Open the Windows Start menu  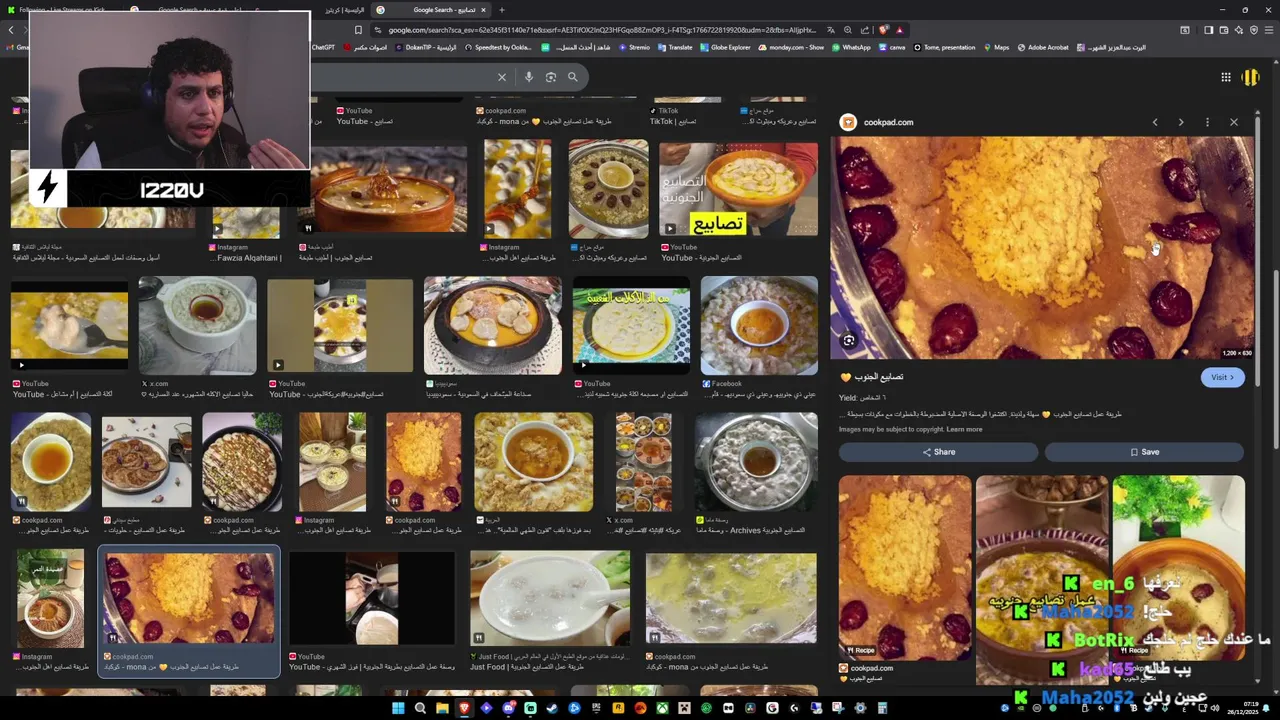pos(398,708)
